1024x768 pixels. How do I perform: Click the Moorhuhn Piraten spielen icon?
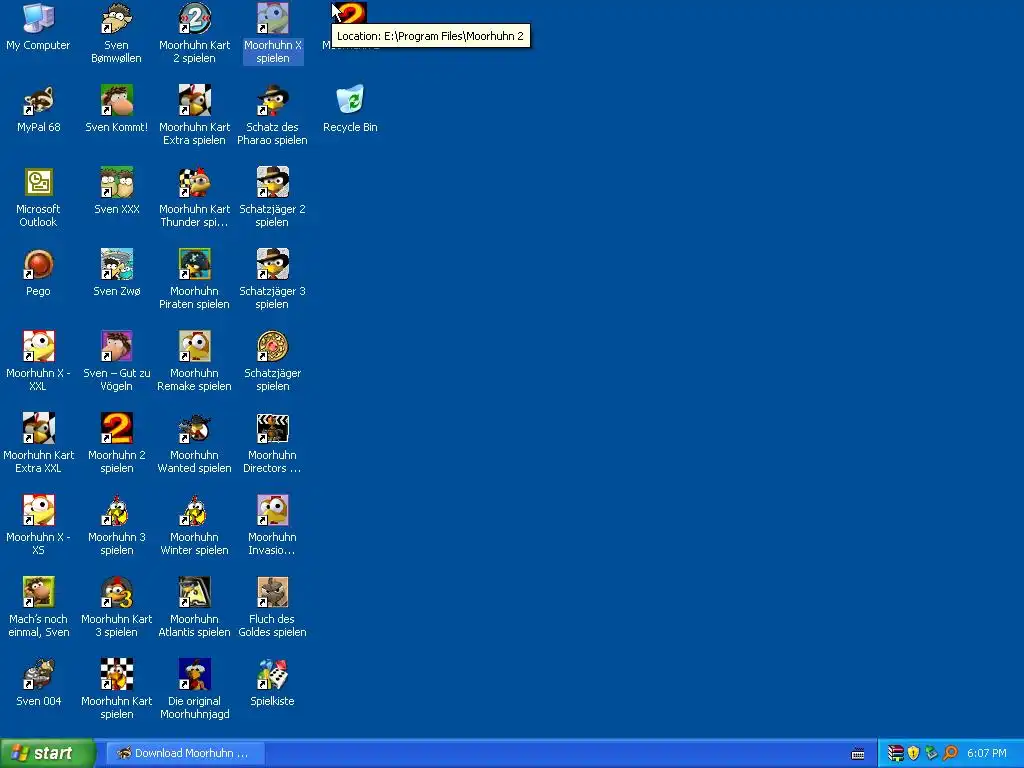(195, 264)
